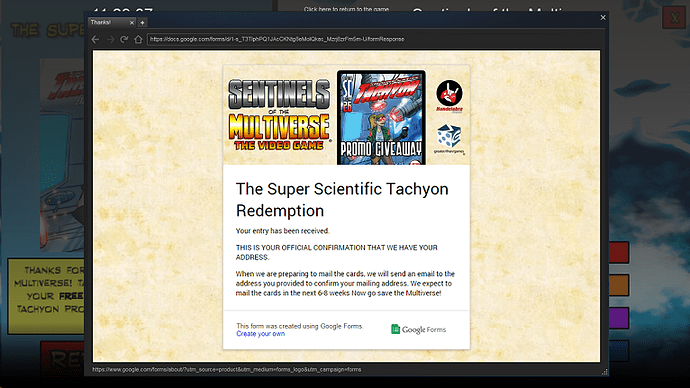Screen dimensions: 690x388
Task: Click the Sentinels of the Multiverse logo
Action: (279, 115)
